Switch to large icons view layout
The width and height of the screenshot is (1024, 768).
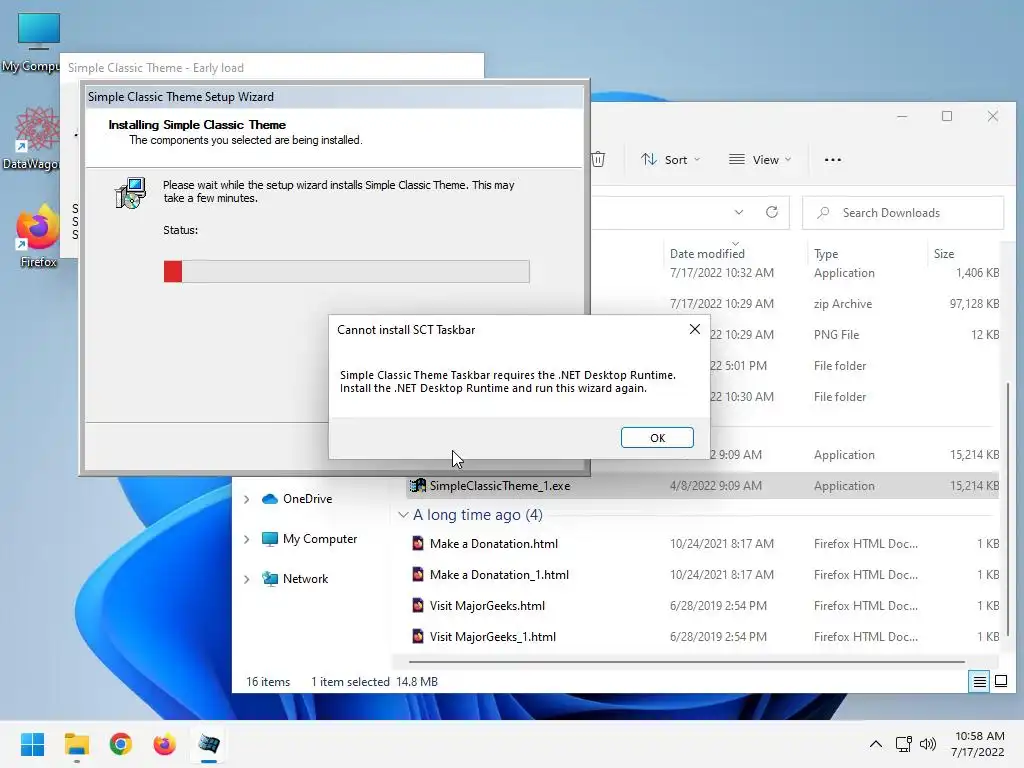click(1000, 682)
